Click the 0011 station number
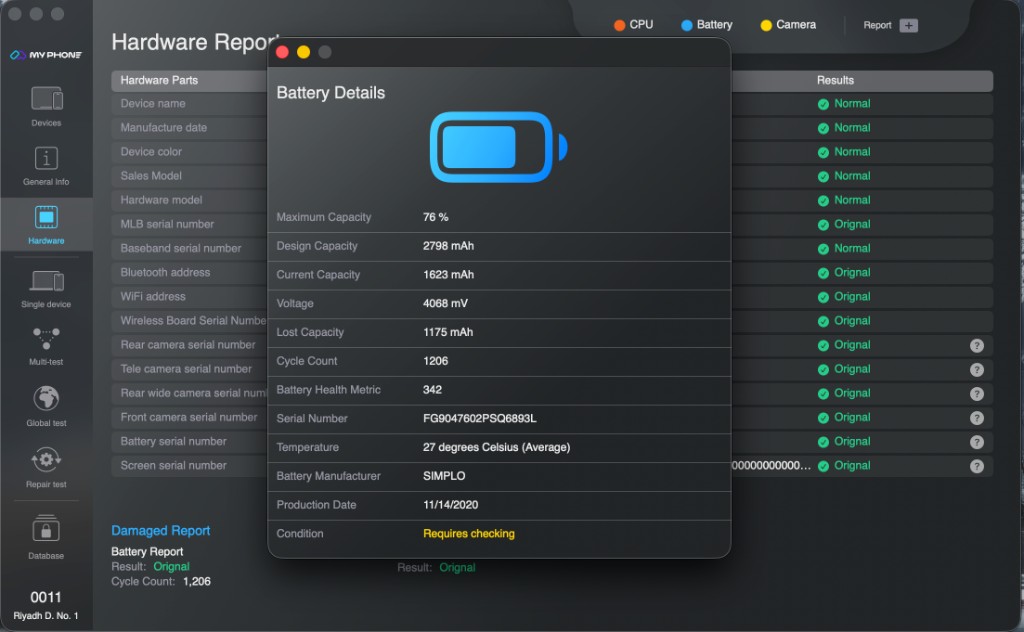Screen dimensions: 1024x632 point(46,597)
